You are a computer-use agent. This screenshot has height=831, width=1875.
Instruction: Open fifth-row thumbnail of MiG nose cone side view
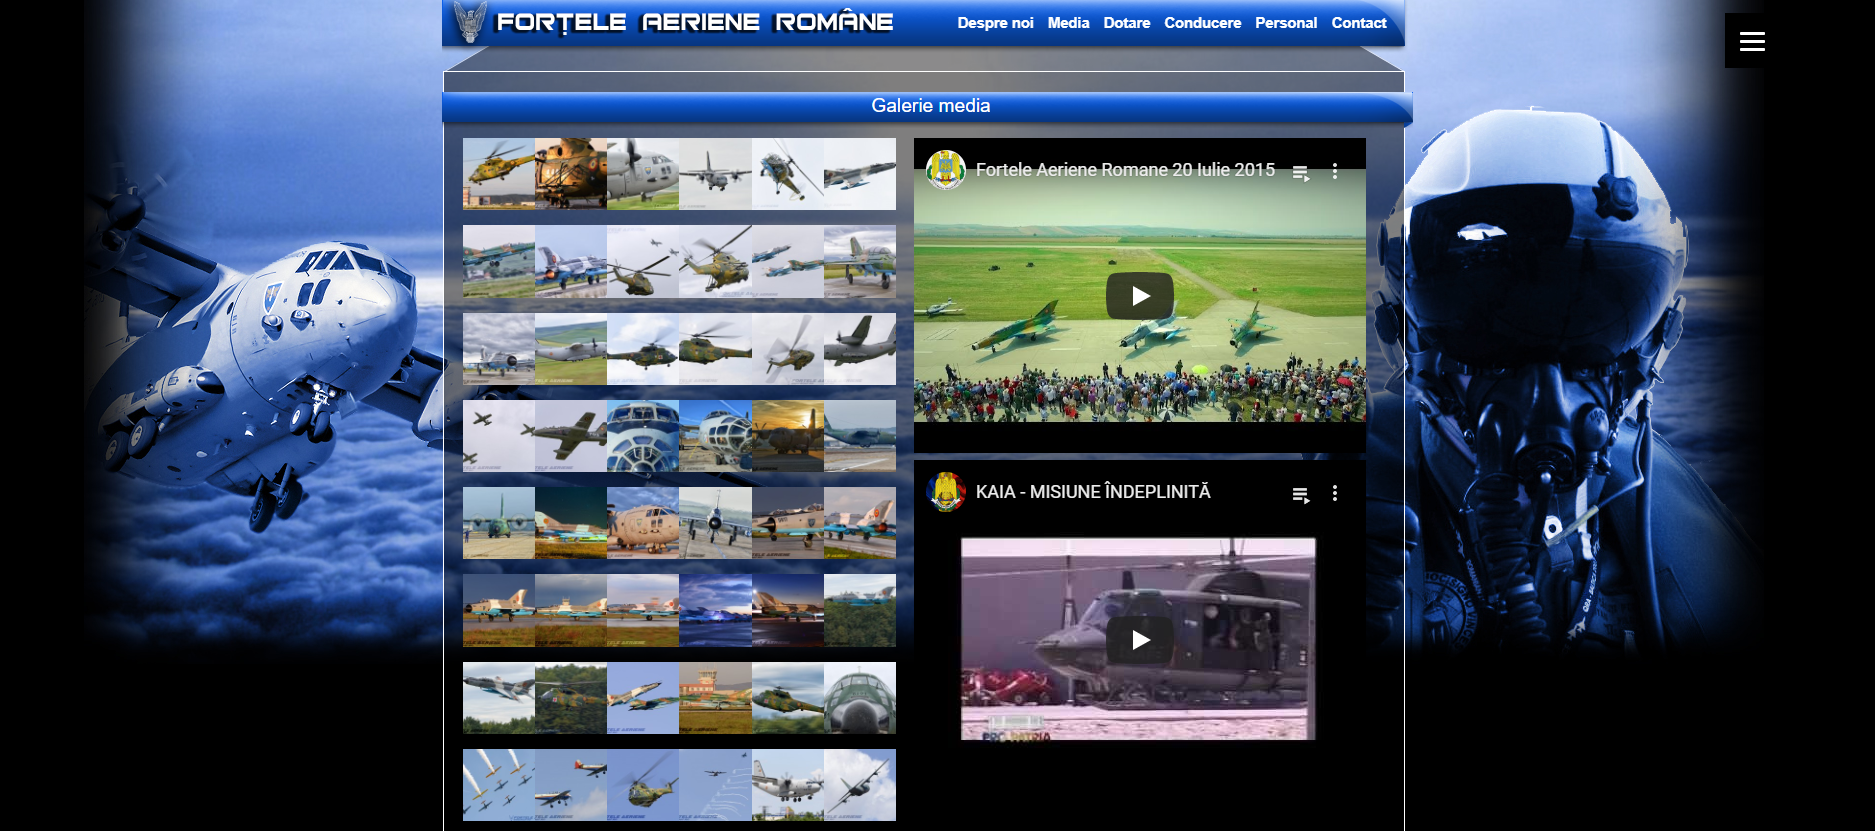pos(788,523)
